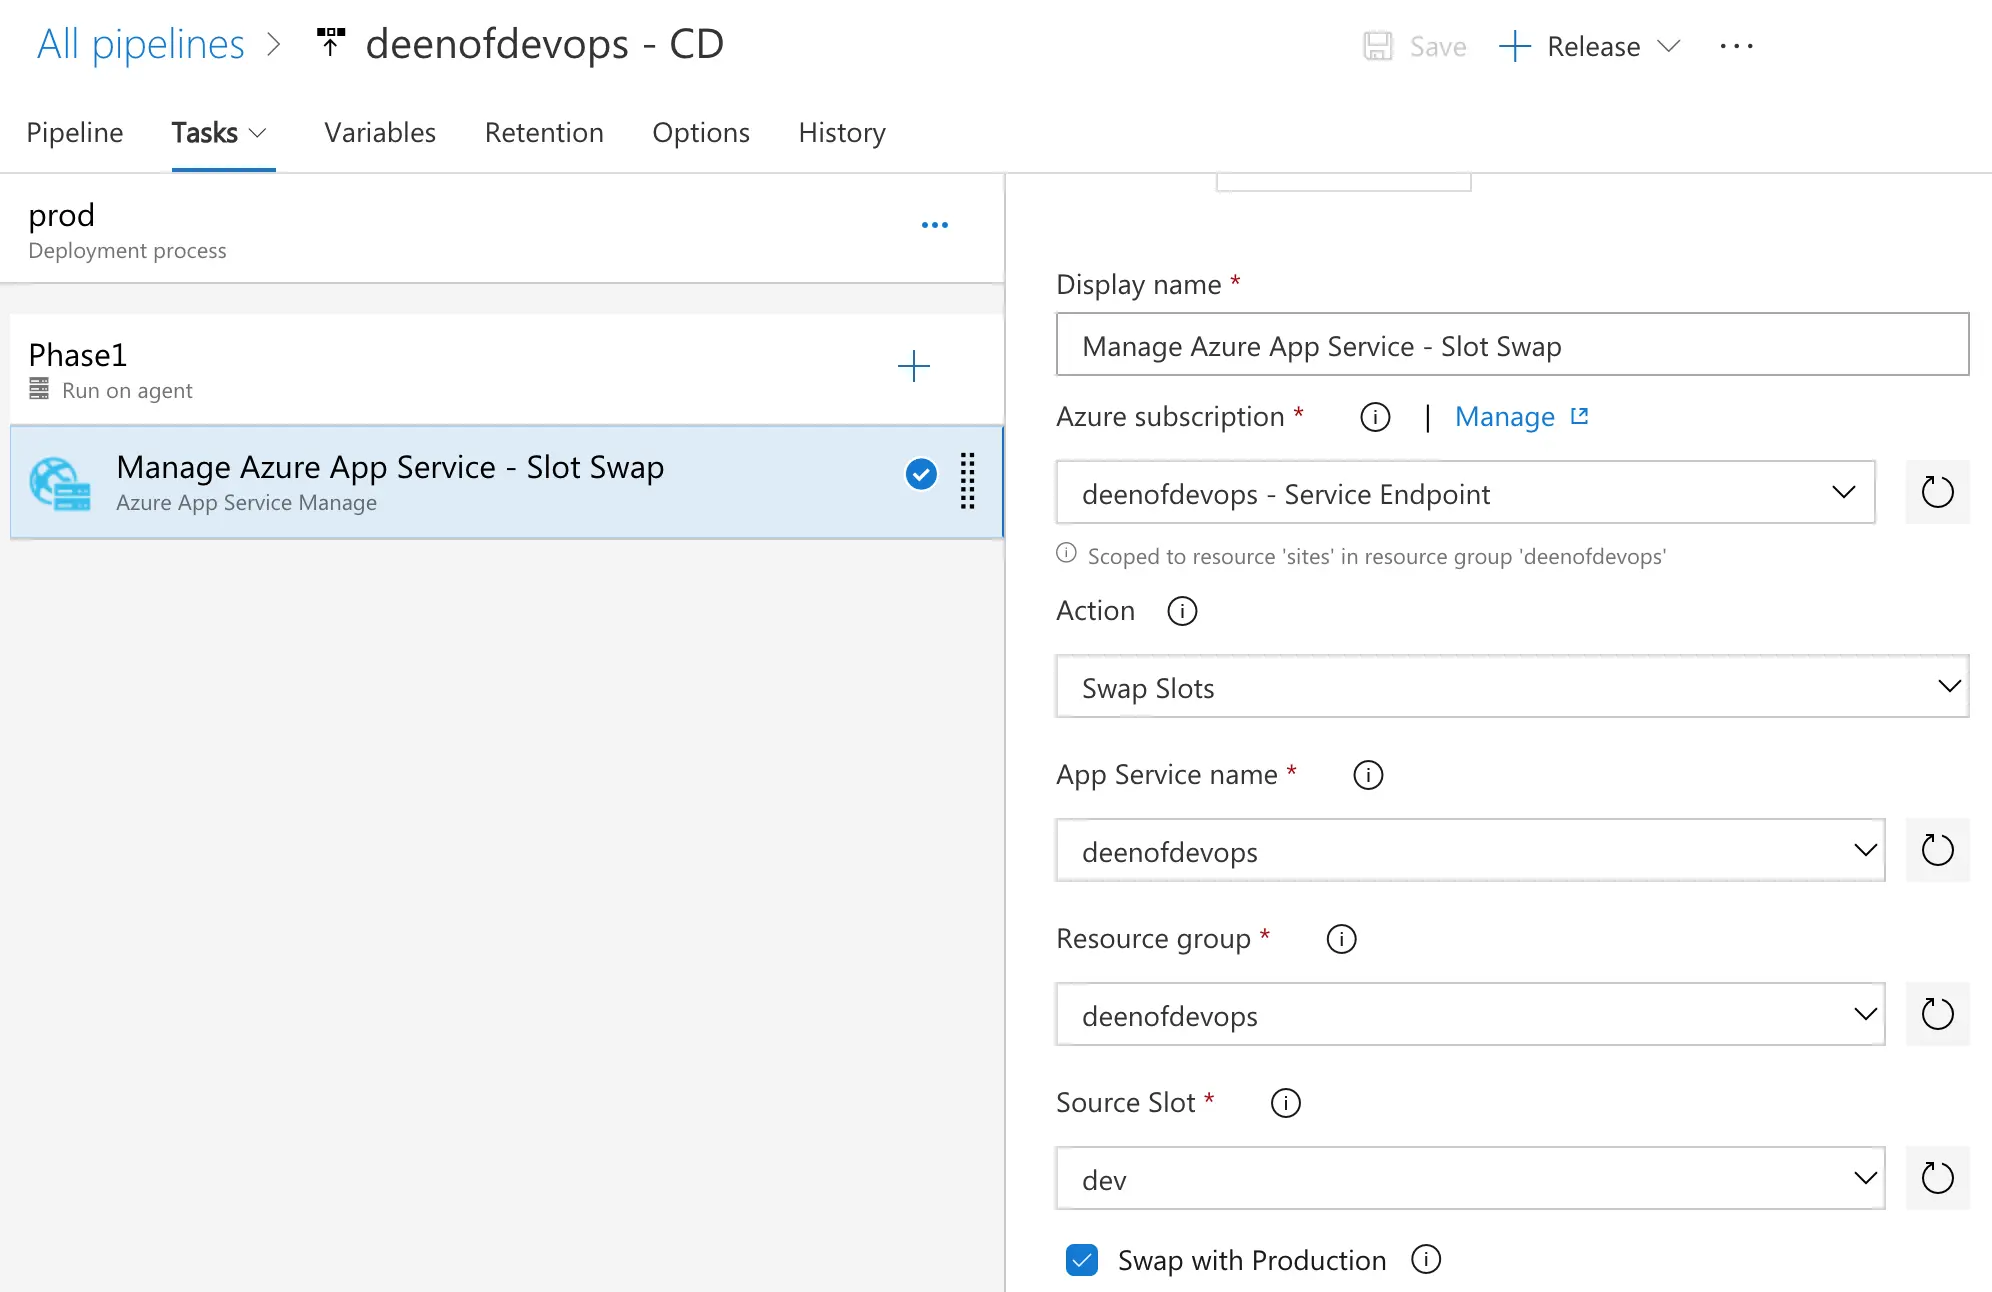Image resolution: width=1992 pixels, height=1292 pixels.
Task: Switch to the Retention tab
Action: click(544, 133)
